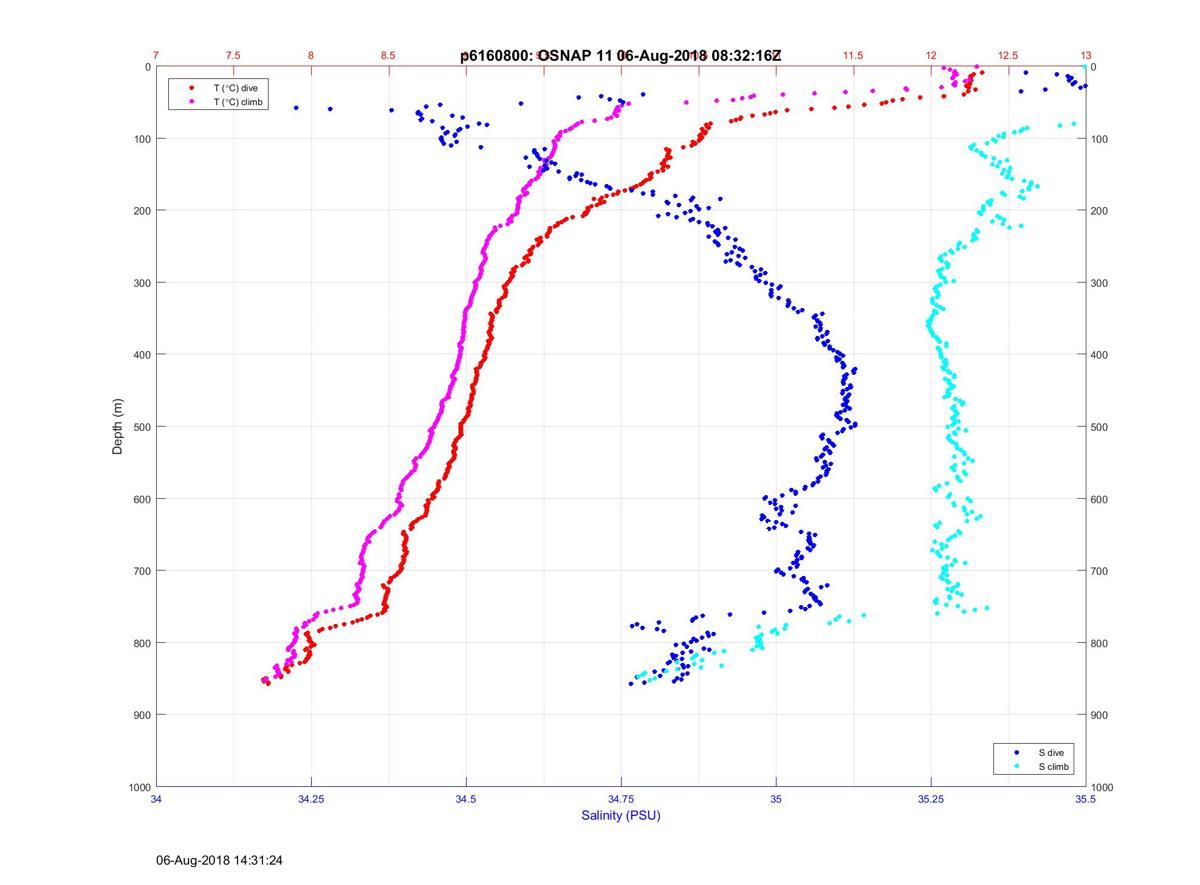Click salinity tick label '34.75'
The image size is (1200, 885).
pos(621,799)
